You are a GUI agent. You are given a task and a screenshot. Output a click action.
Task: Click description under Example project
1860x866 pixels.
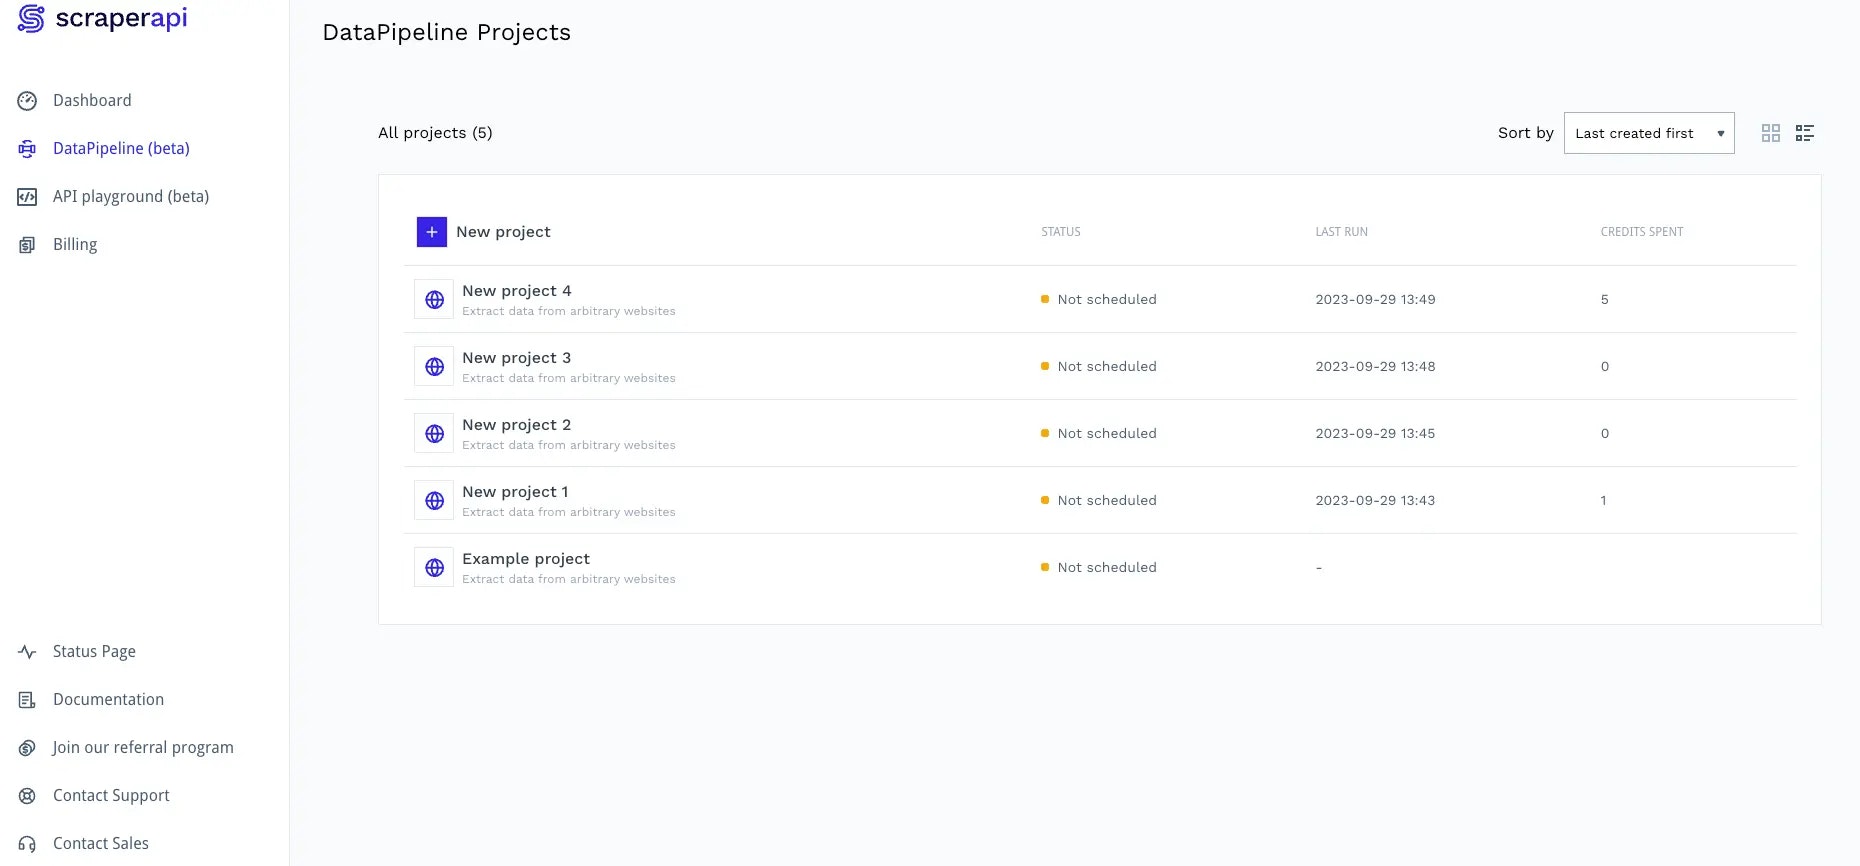click(x=569, y=579)
